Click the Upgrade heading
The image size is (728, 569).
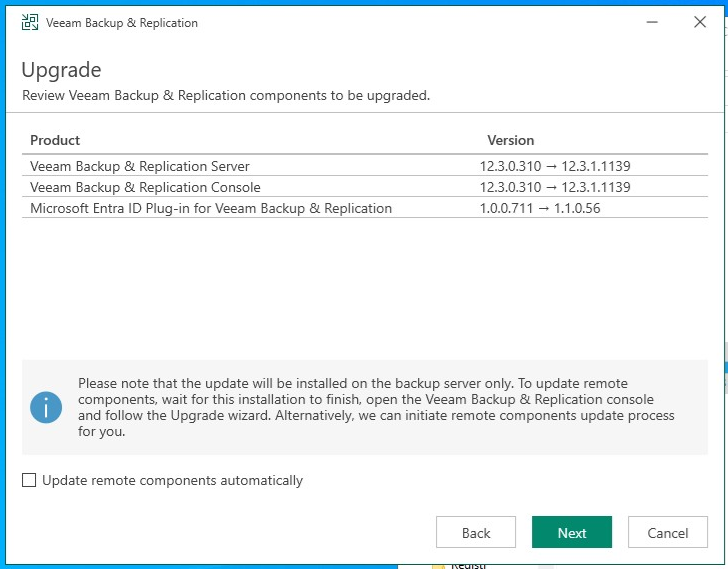coord(61,70)
